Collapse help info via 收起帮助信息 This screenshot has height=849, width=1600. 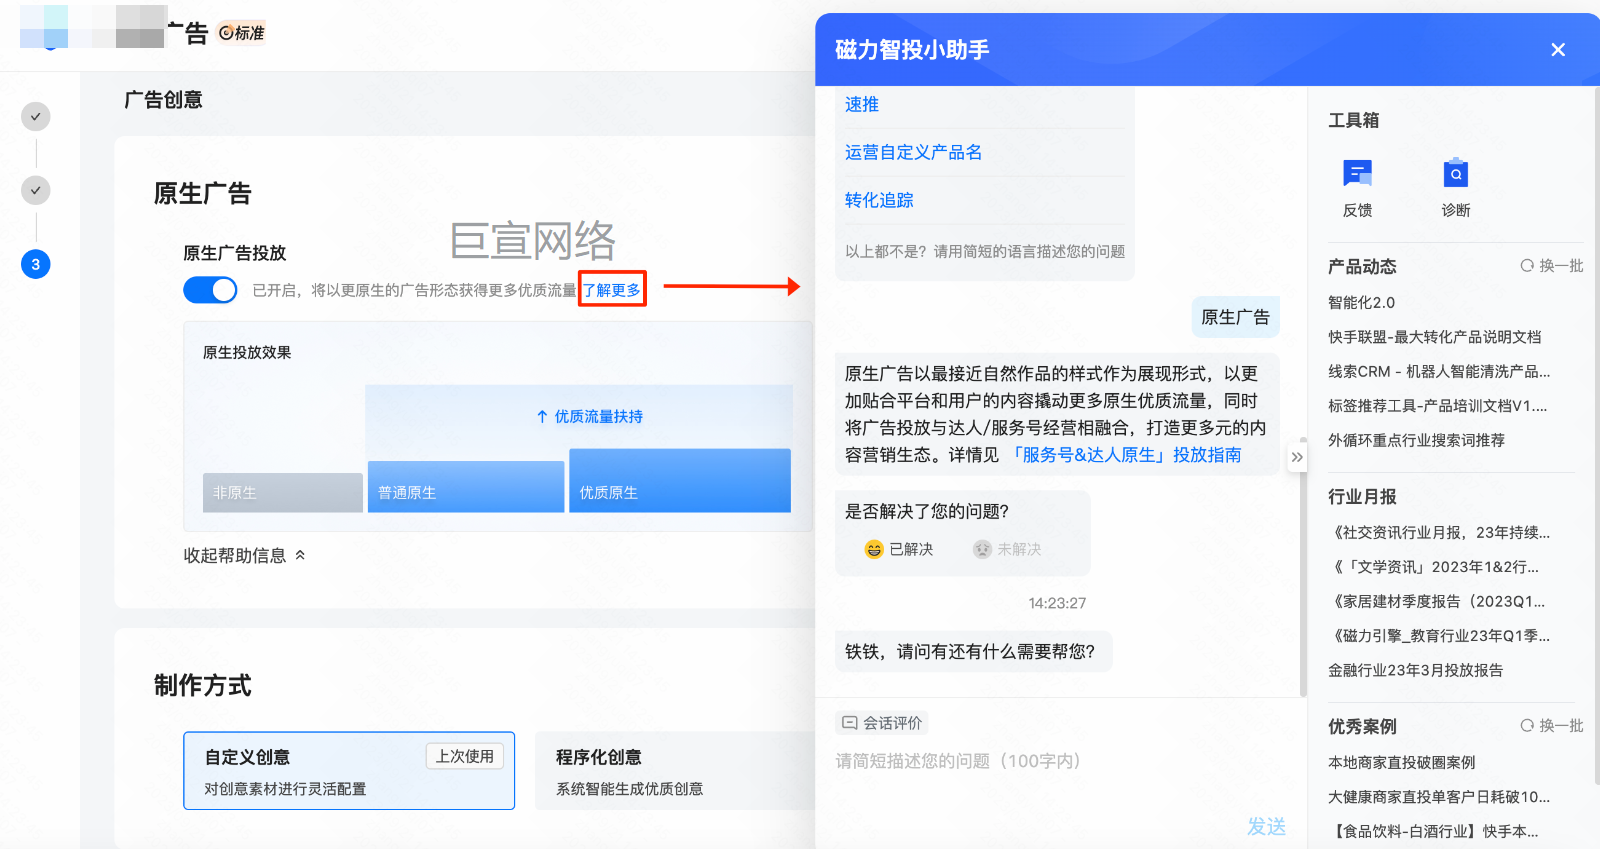click(x=244, y=555)
